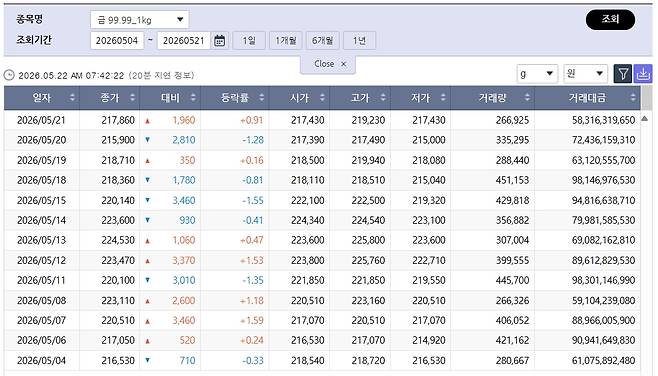Sort by 저가 column sort arrows
The image size is (658, 376).
443,98
